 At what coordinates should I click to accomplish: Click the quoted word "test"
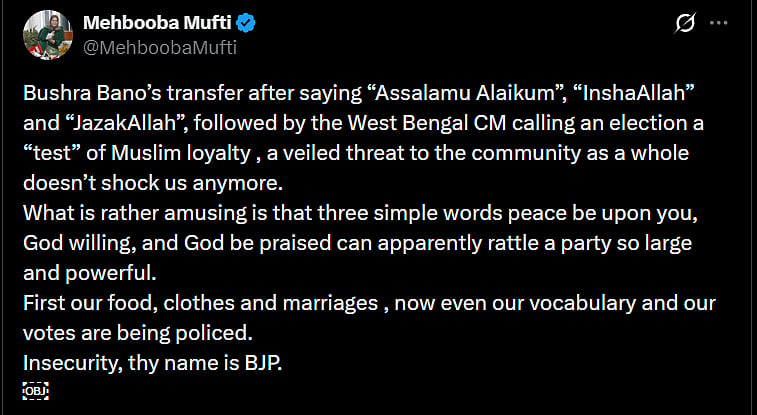(x=52, y=153)
